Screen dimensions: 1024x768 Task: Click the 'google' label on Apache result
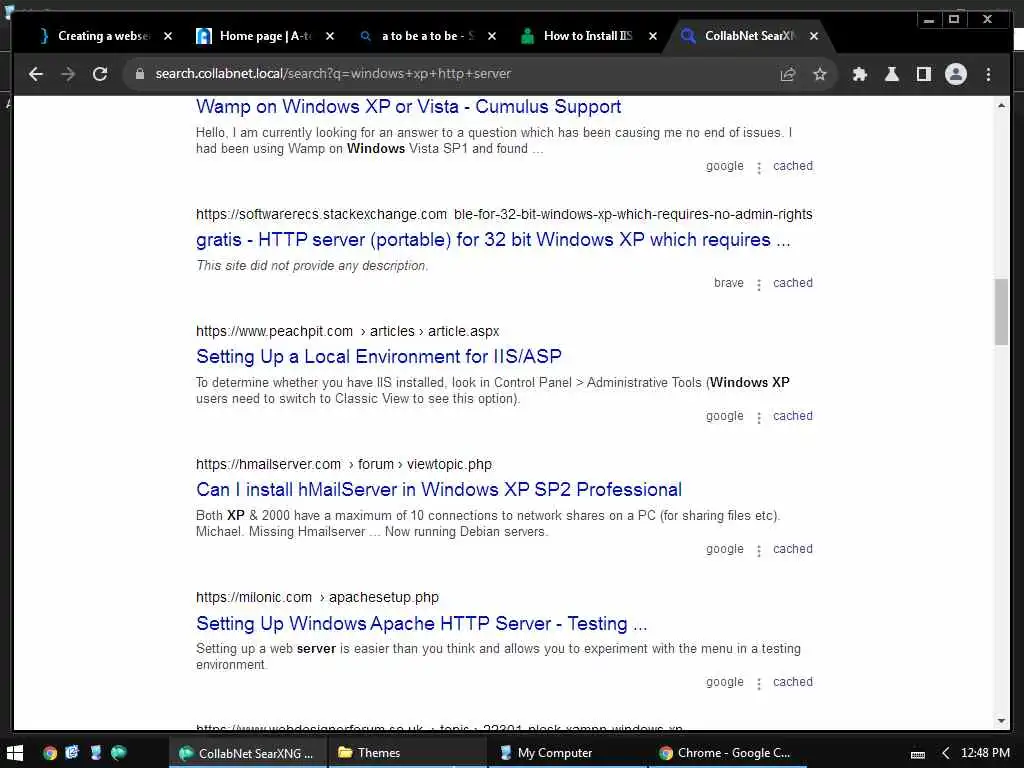pyautogui.click(x=724, y=682)
